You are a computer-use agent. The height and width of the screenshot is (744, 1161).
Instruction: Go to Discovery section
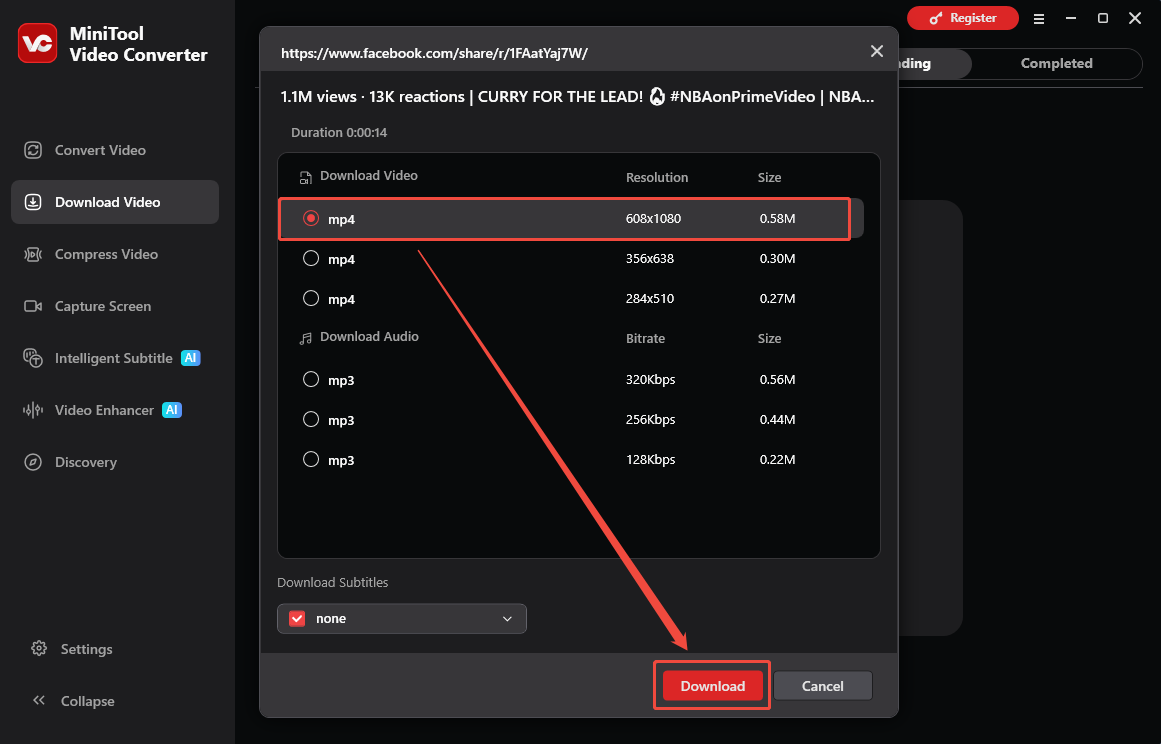pos(115,463)
